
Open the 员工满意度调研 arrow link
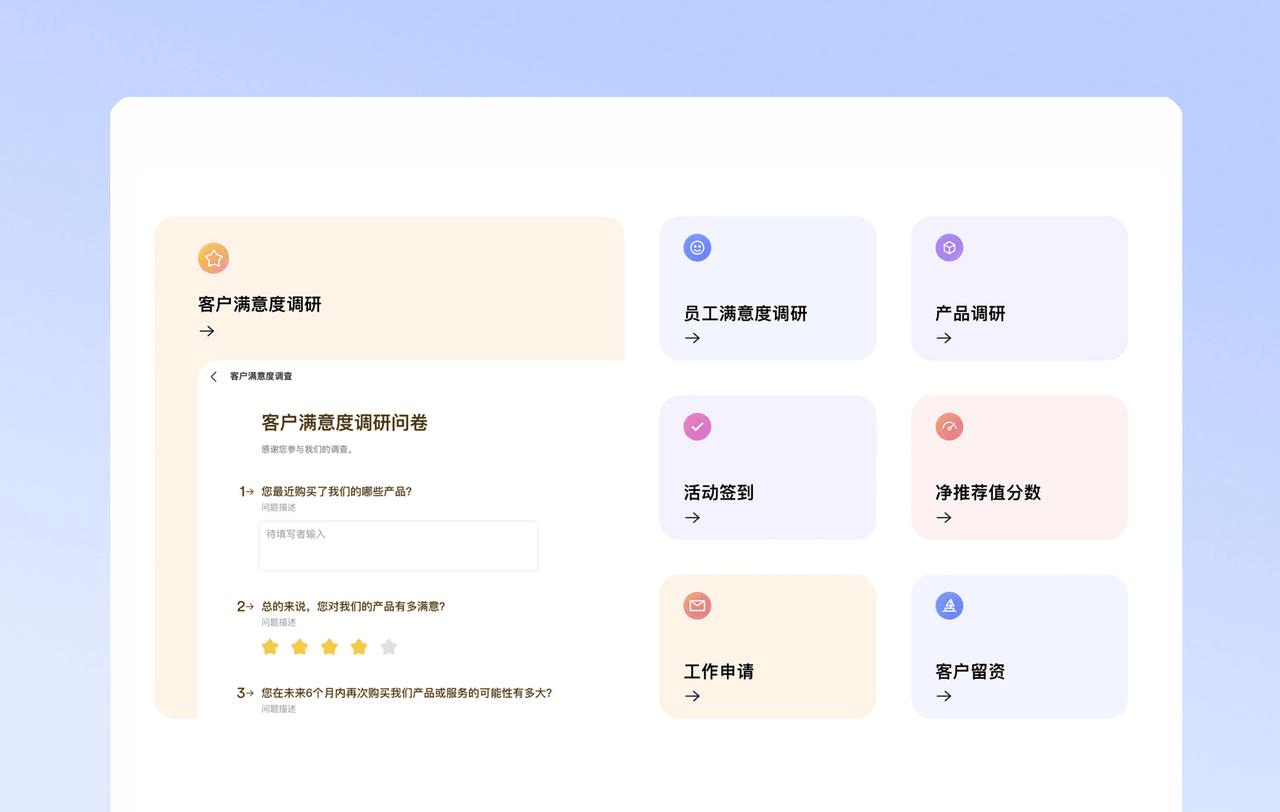click(x=692, y=338)
